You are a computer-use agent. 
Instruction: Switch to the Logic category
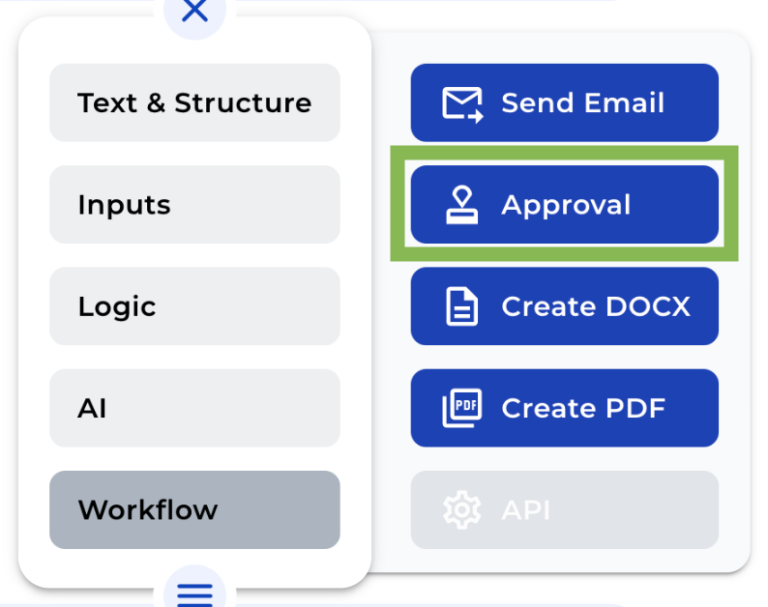click(x=194, y=307)
